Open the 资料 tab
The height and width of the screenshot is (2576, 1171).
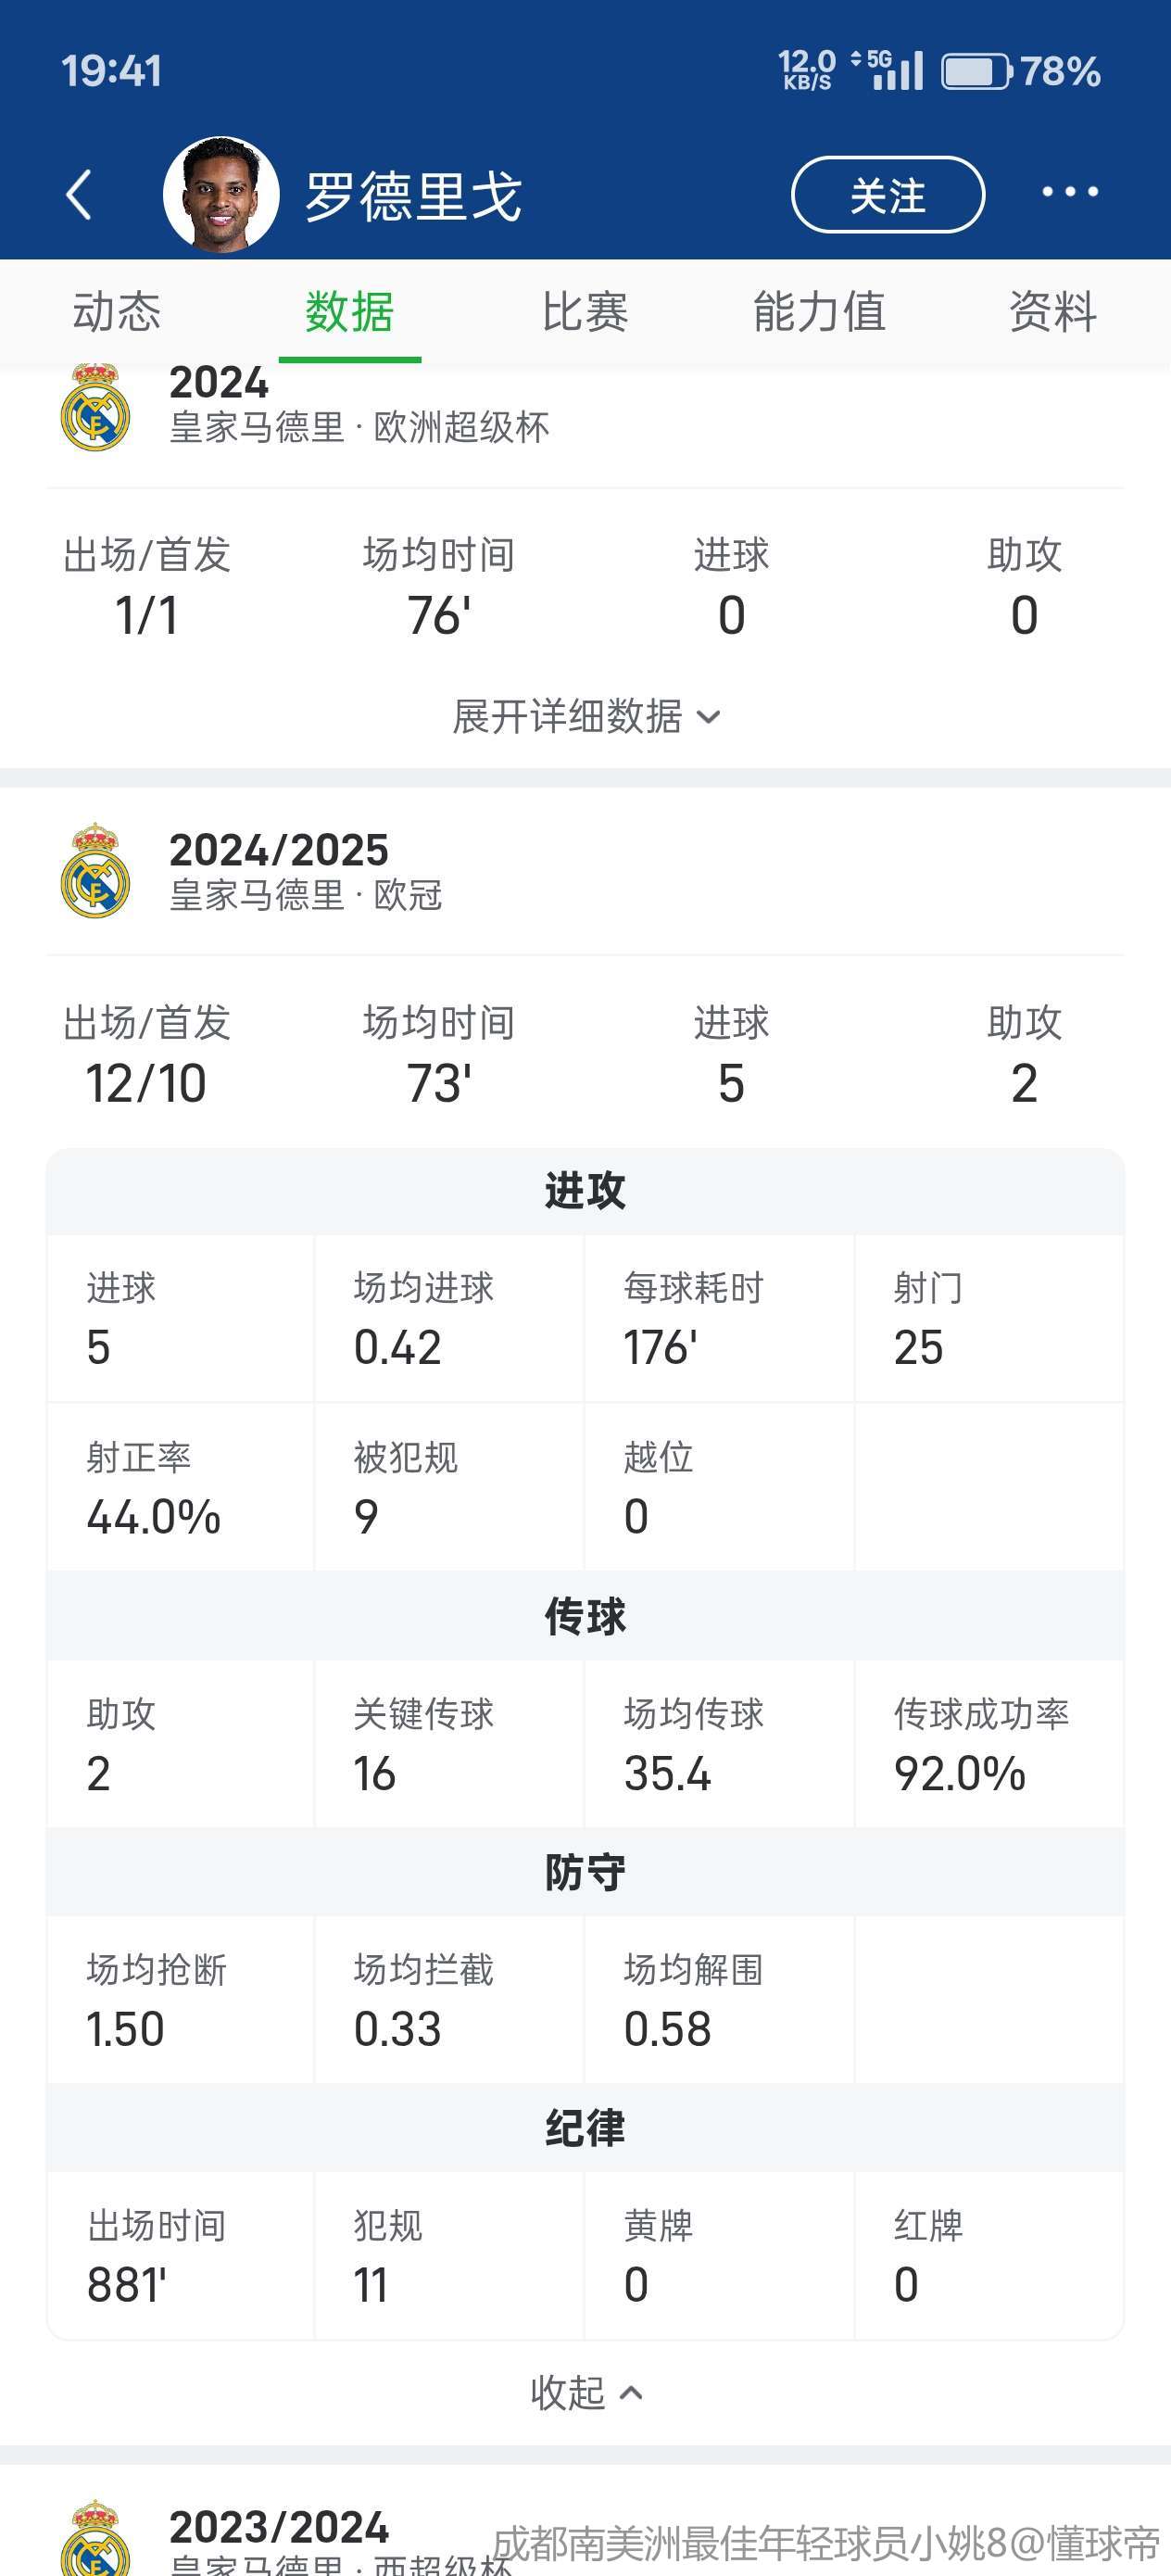tap(1052, 312)
